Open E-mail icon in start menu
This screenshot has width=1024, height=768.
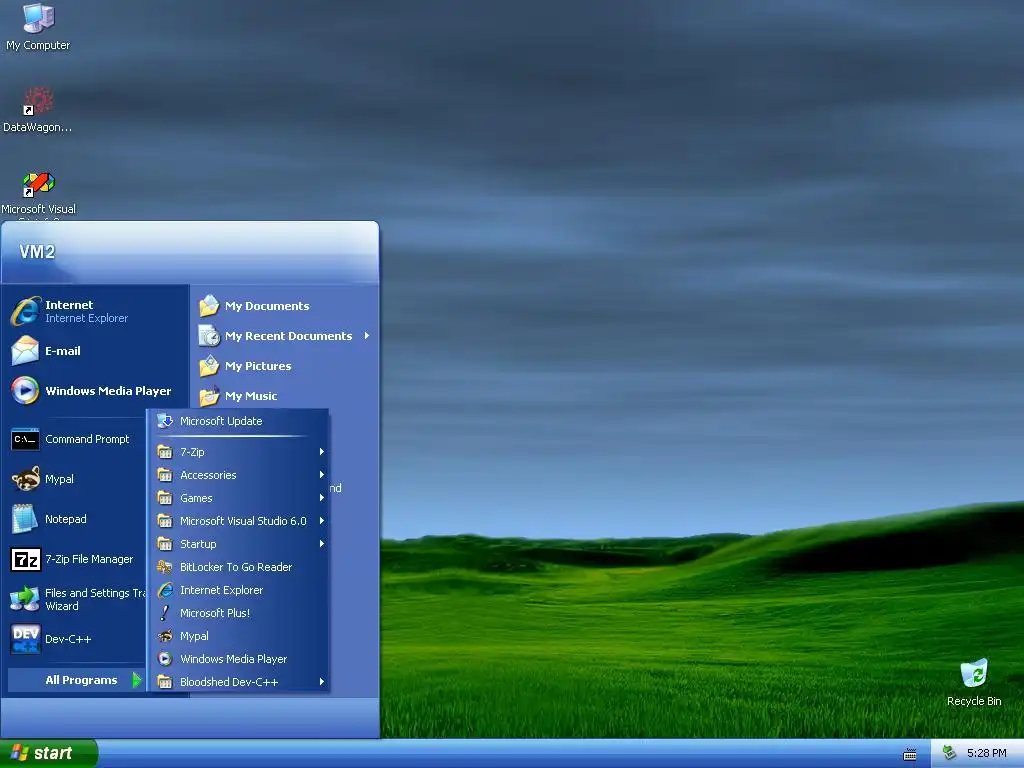tap(25, 351)
